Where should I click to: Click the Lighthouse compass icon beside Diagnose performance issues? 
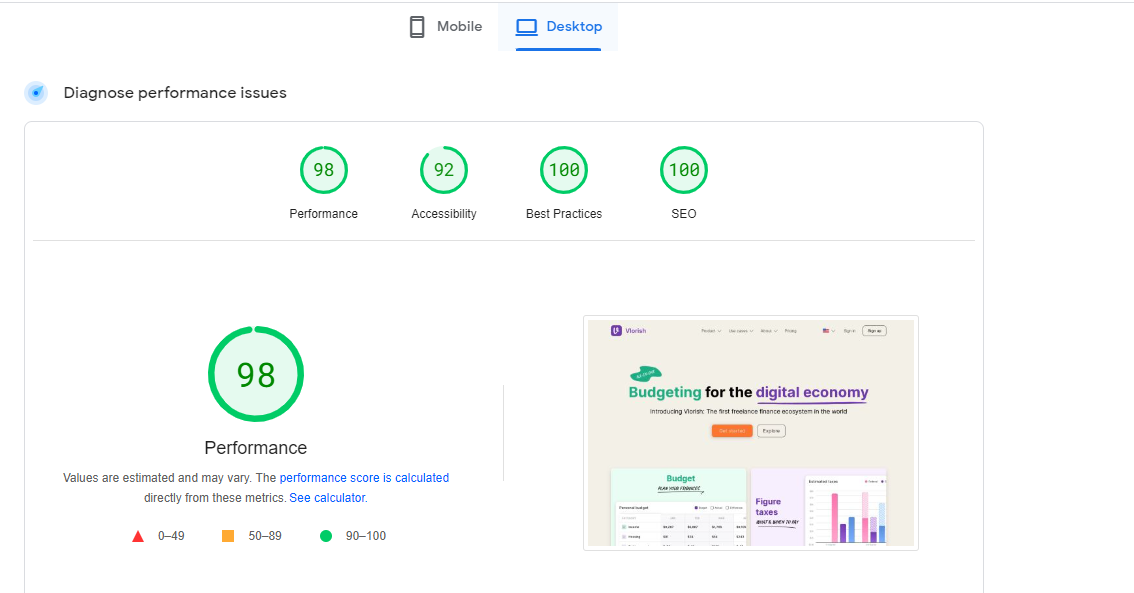point(36,92)
